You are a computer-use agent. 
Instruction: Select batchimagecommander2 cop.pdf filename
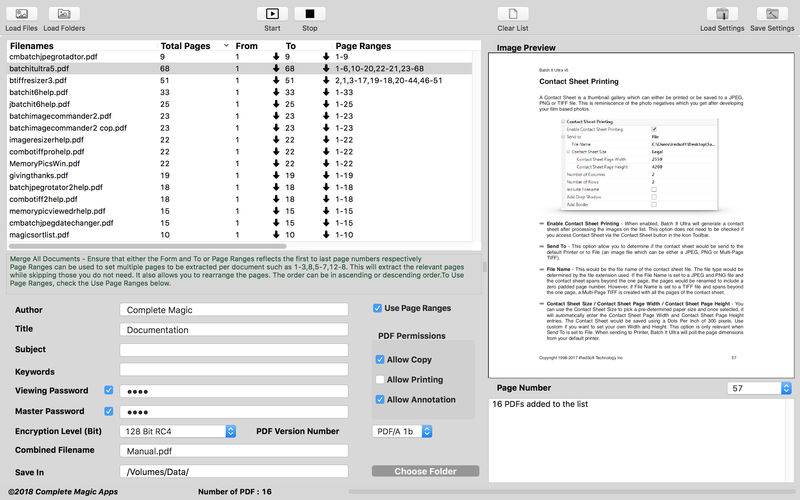click(x=68, y=128)
